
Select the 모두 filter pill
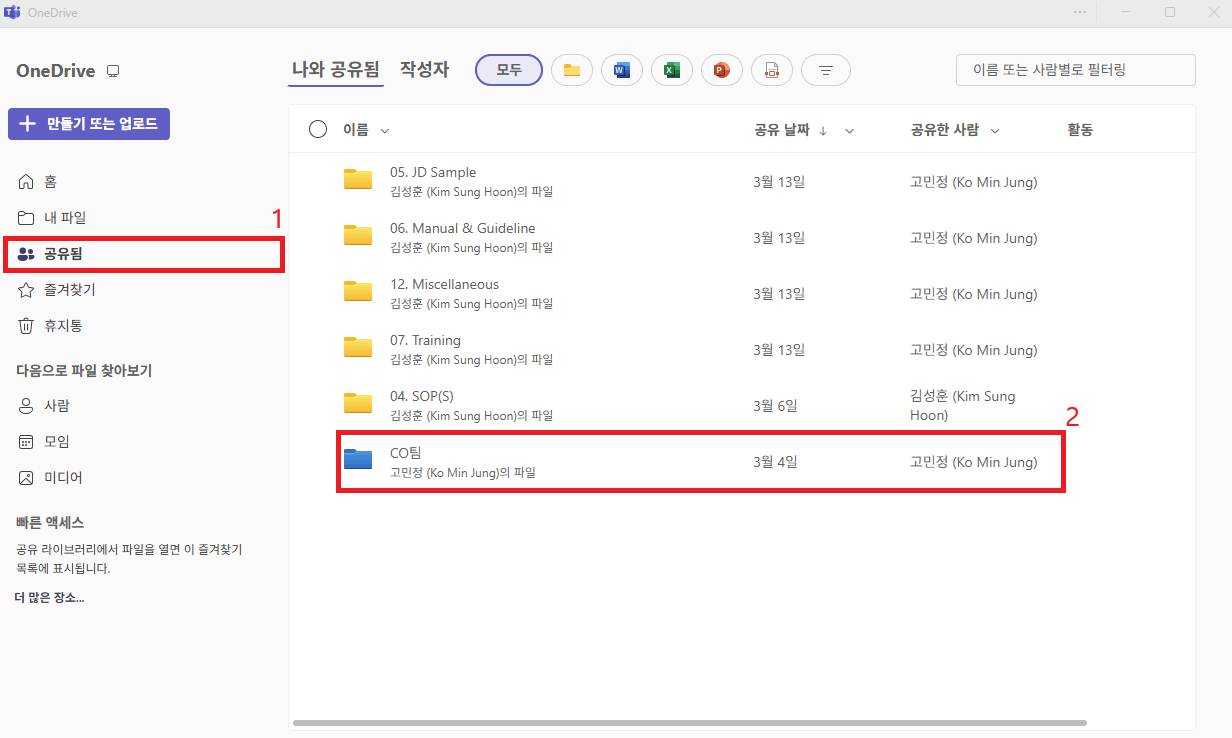(509, 70)
